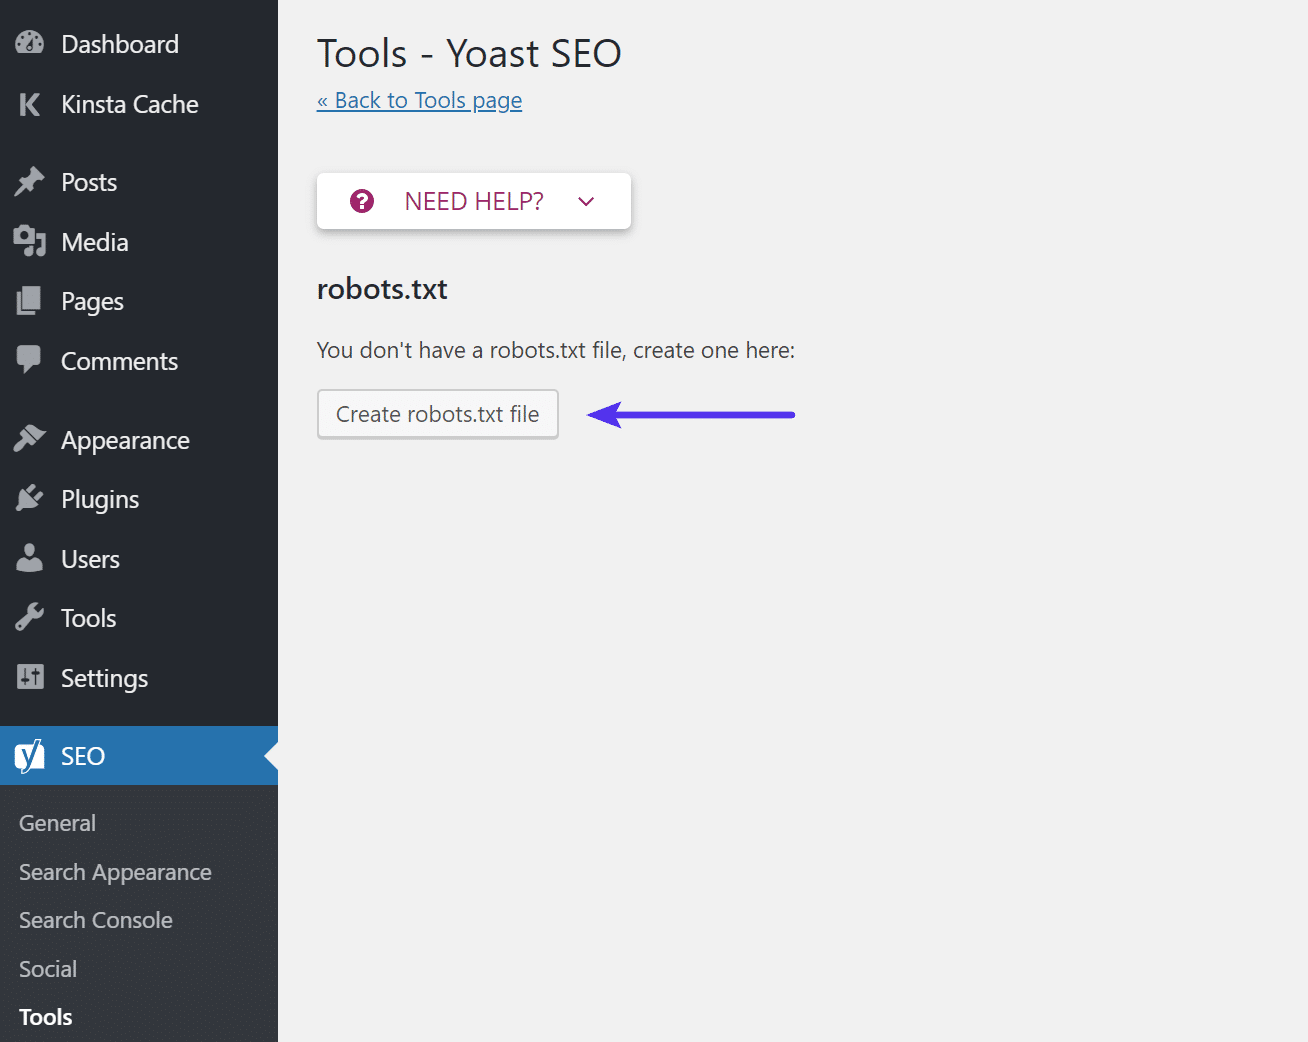Open Search Console from the sidebar
Image resolution: width=1308 pixels, height=1042 pixels.
(95, 919)
